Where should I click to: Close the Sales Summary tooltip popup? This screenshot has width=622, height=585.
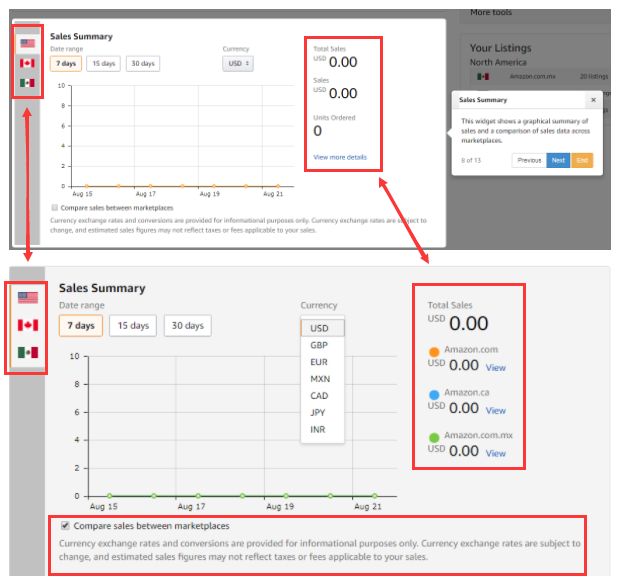pos(593,100)
